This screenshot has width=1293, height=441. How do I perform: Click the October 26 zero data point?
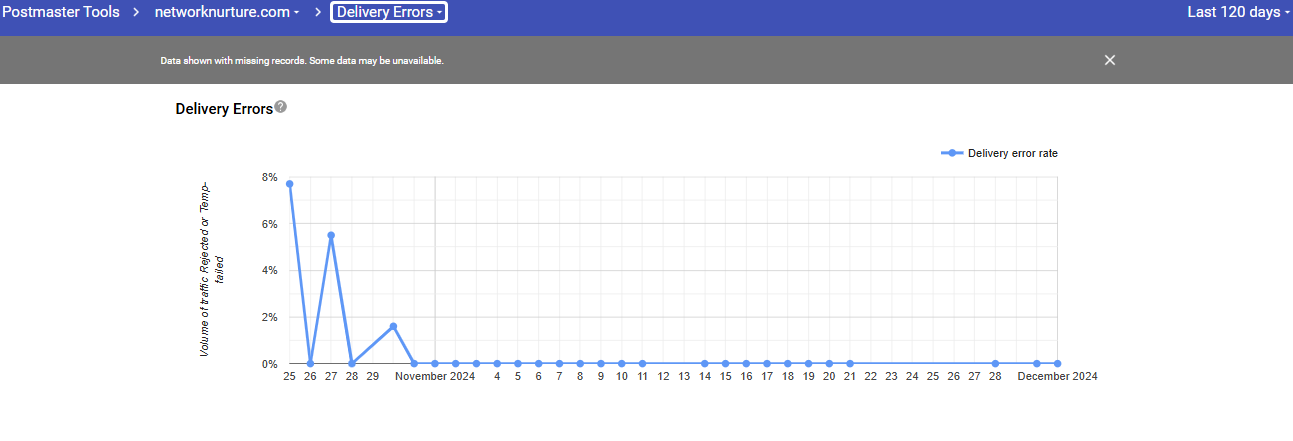pos(310,364)
